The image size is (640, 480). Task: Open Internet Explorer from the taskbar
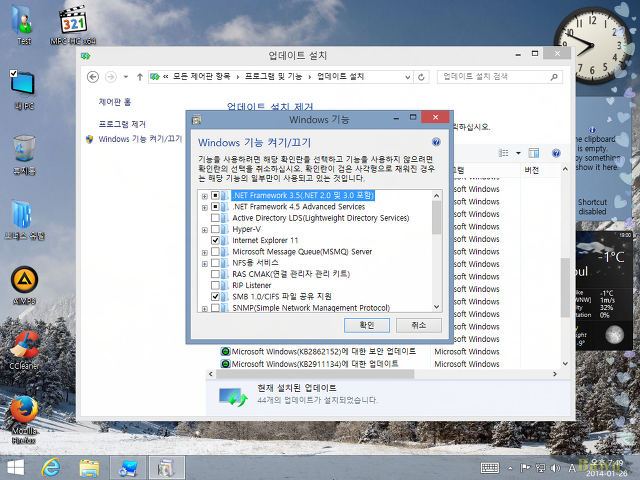[51, 468]
